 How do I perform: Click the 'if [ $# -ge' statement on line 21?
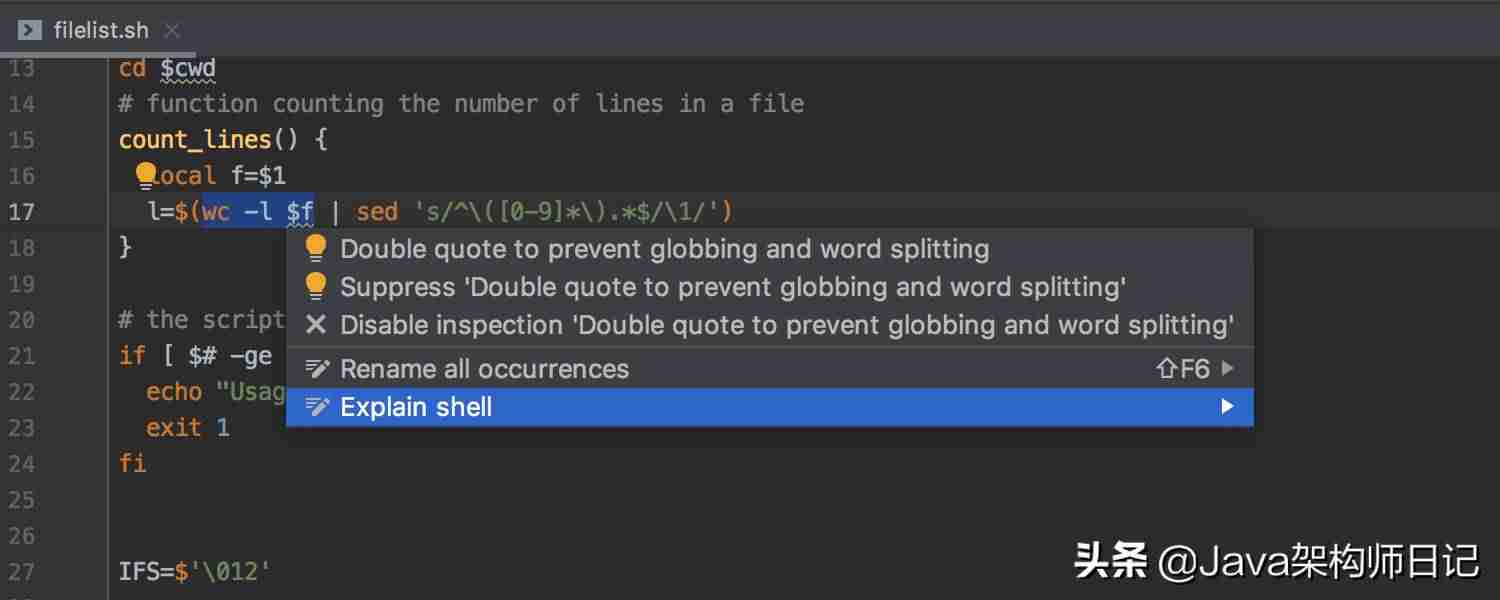[x=195, y=356]
